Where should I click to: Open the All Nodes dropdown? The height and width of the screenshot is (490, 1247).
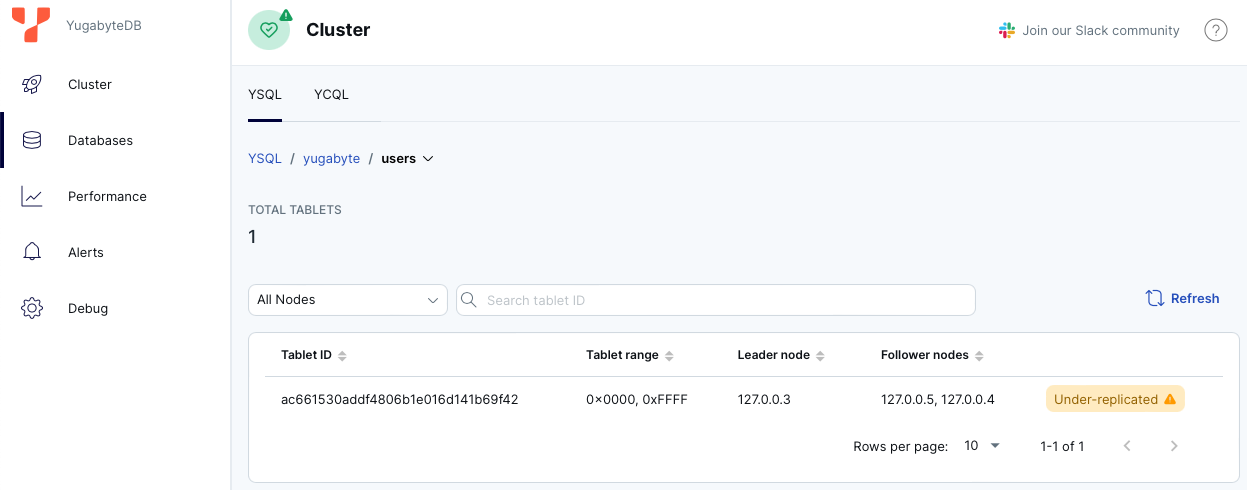click(347, 300)
